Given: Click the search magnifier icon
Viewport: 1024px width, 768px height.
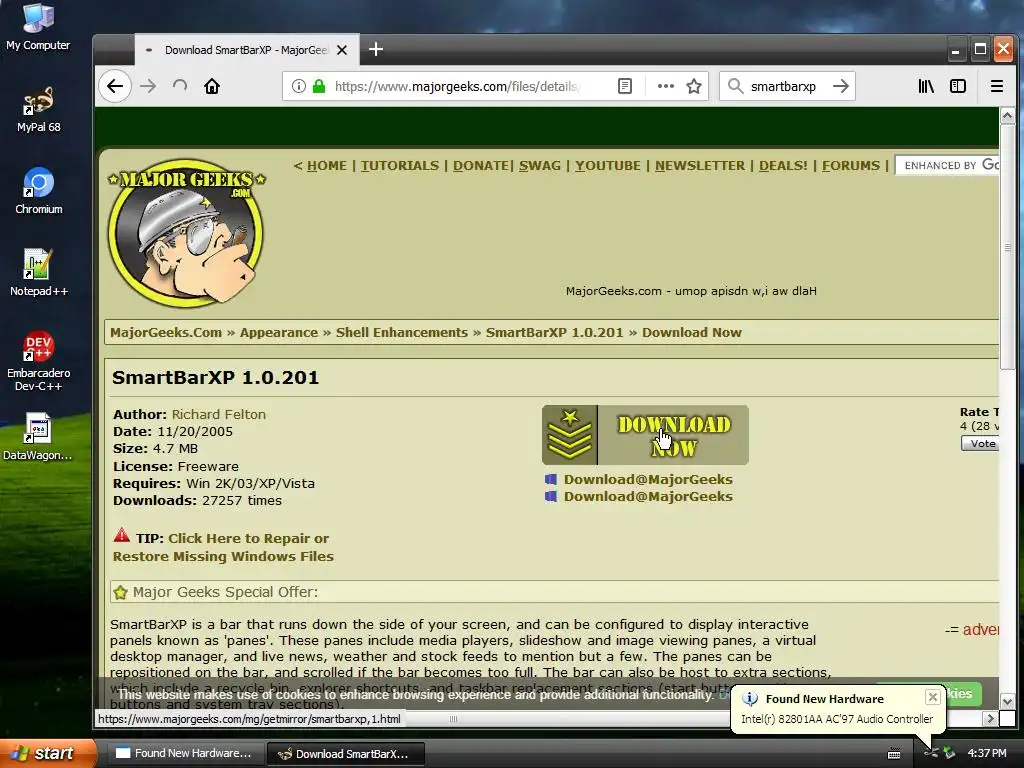Looking at the screenshot, I should [x=735, y=86].
